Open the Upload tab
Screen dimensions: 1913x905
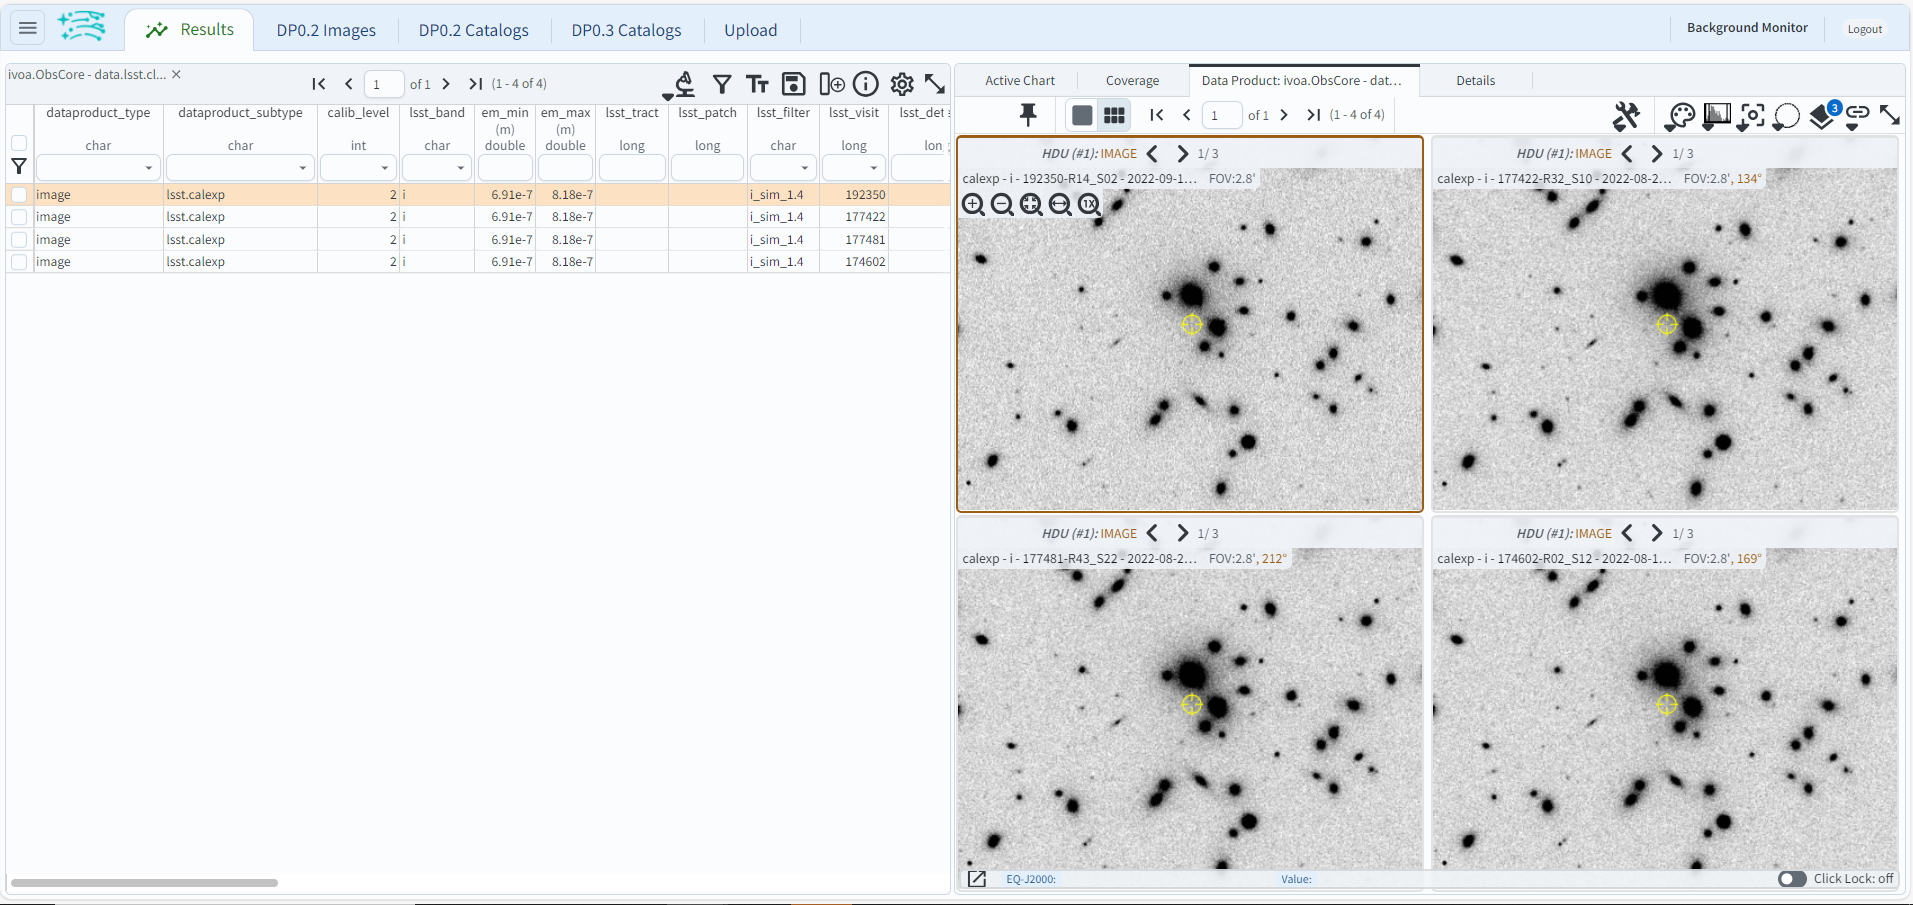[751, 30]
